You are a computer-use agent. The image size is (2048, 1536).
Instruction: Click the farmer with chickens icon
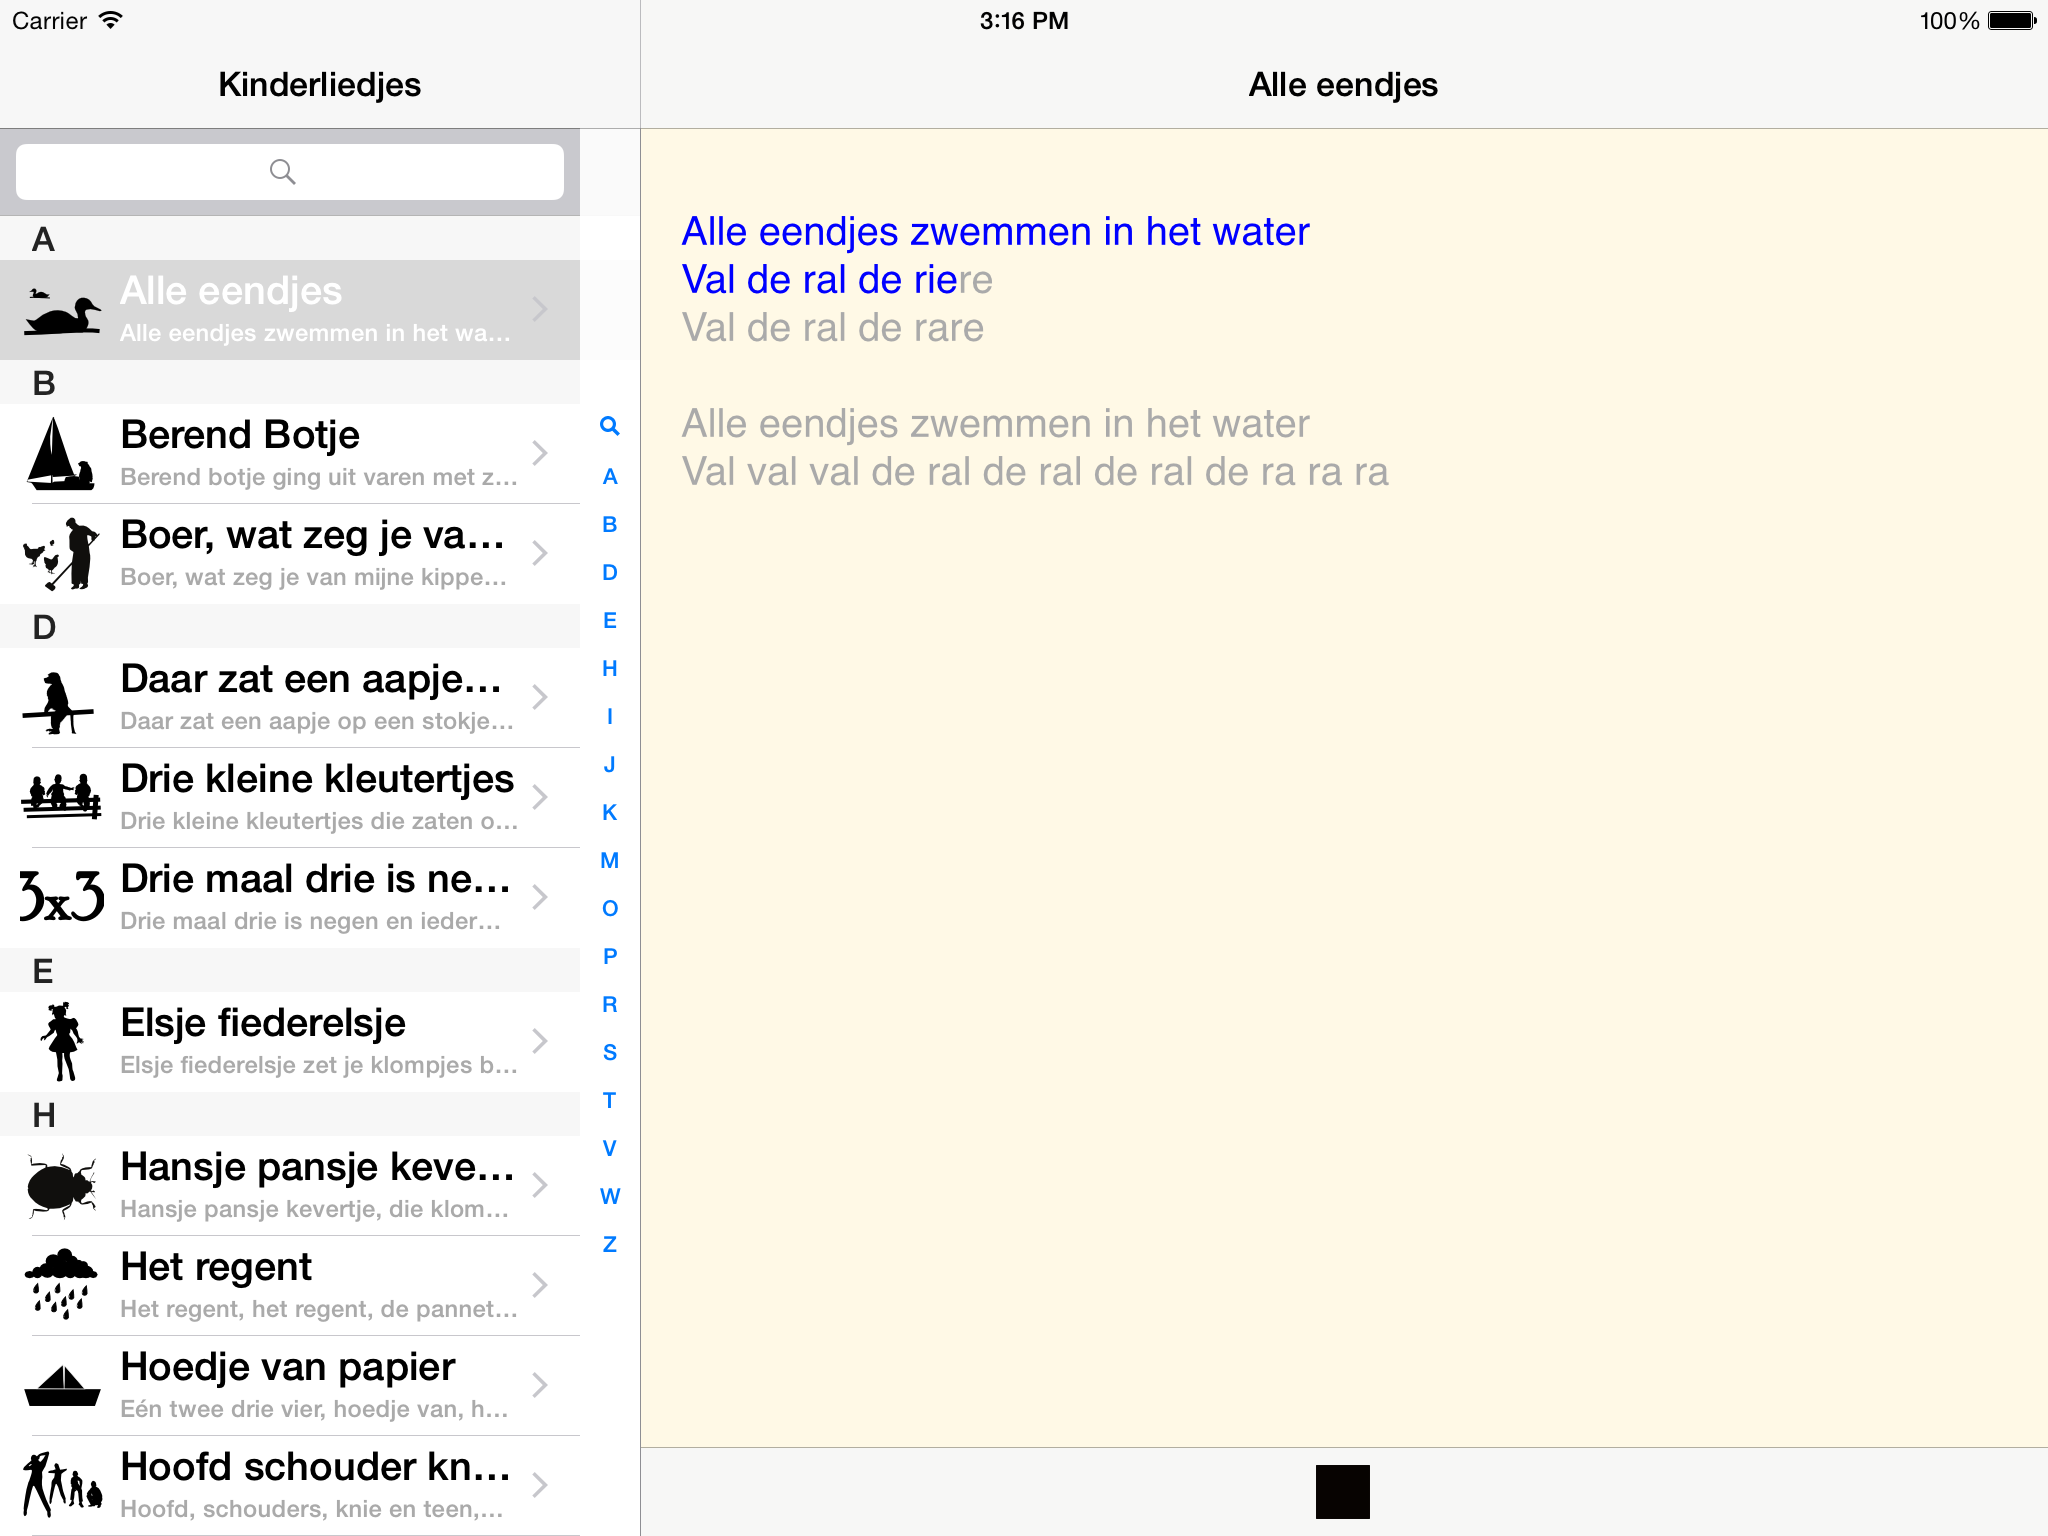click(62, 554)
